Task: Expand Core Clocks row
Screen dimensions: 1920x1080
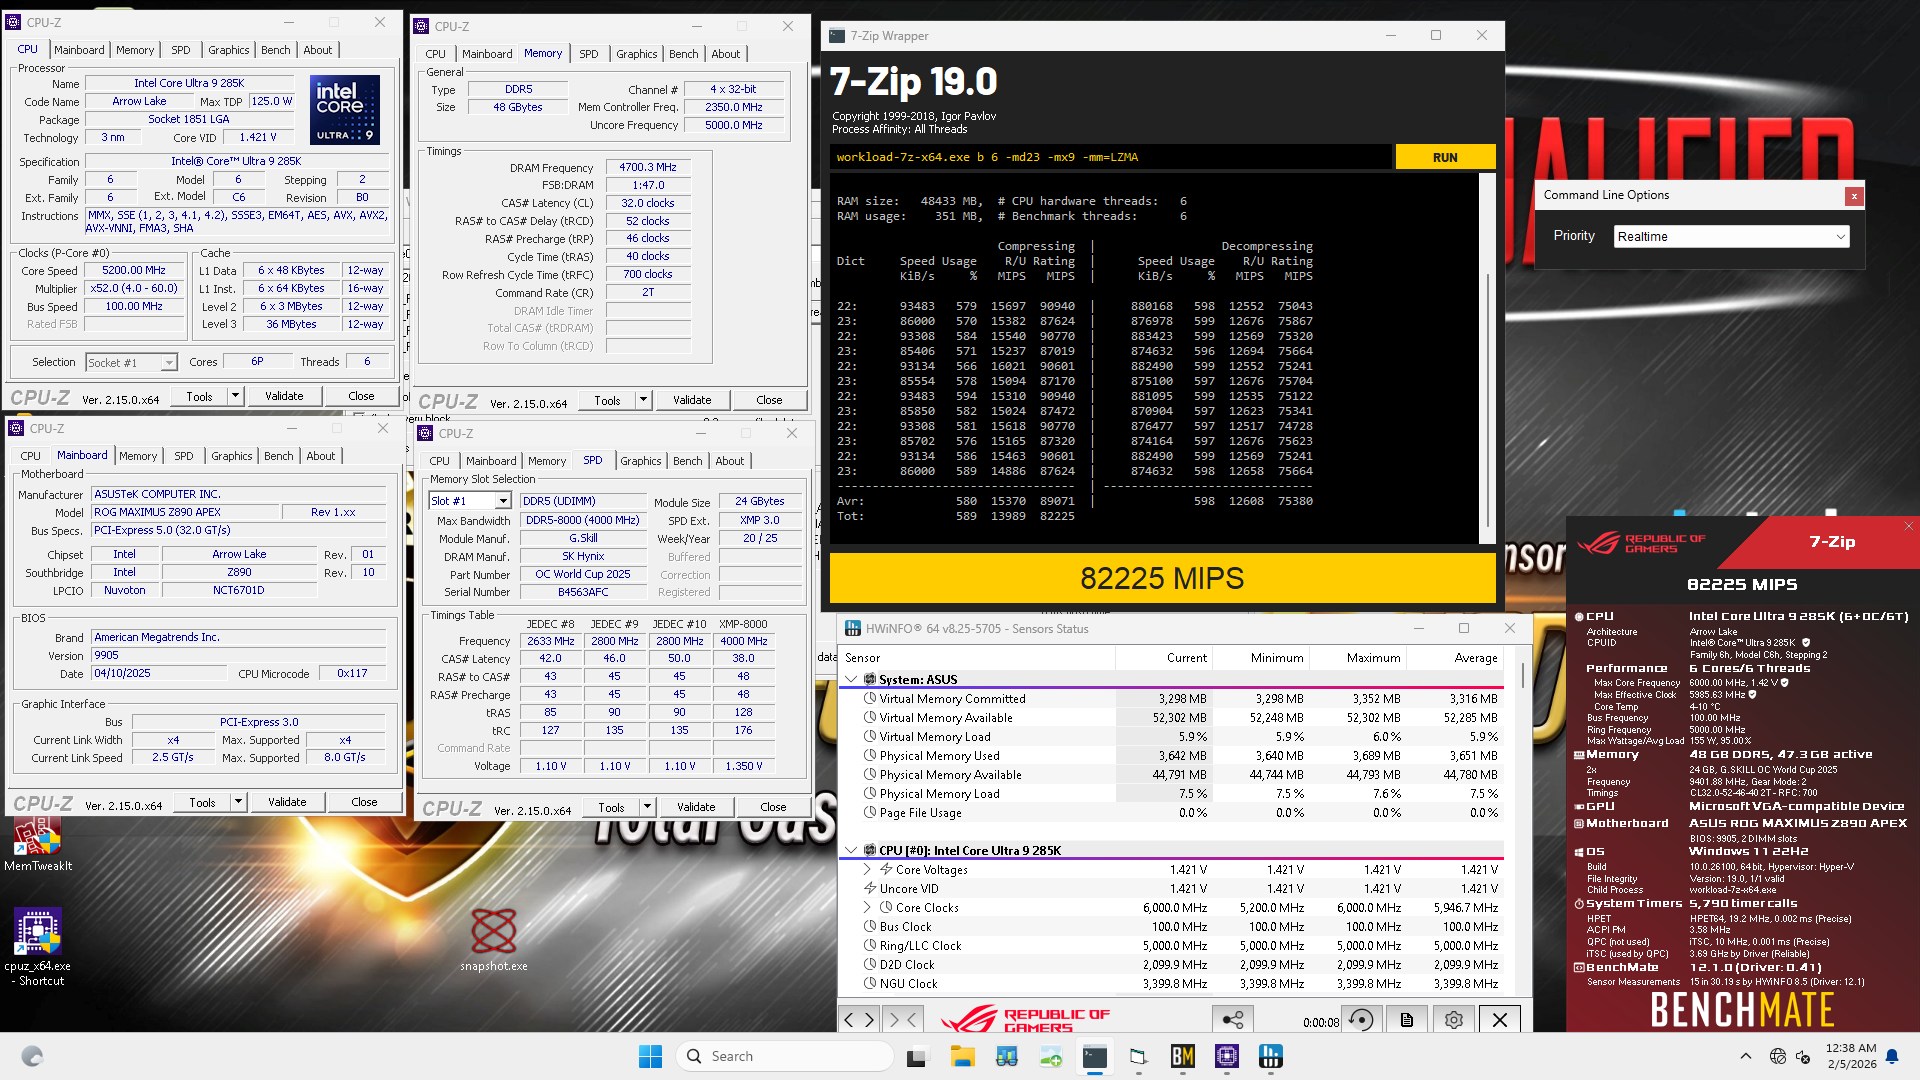Action: 867,908
